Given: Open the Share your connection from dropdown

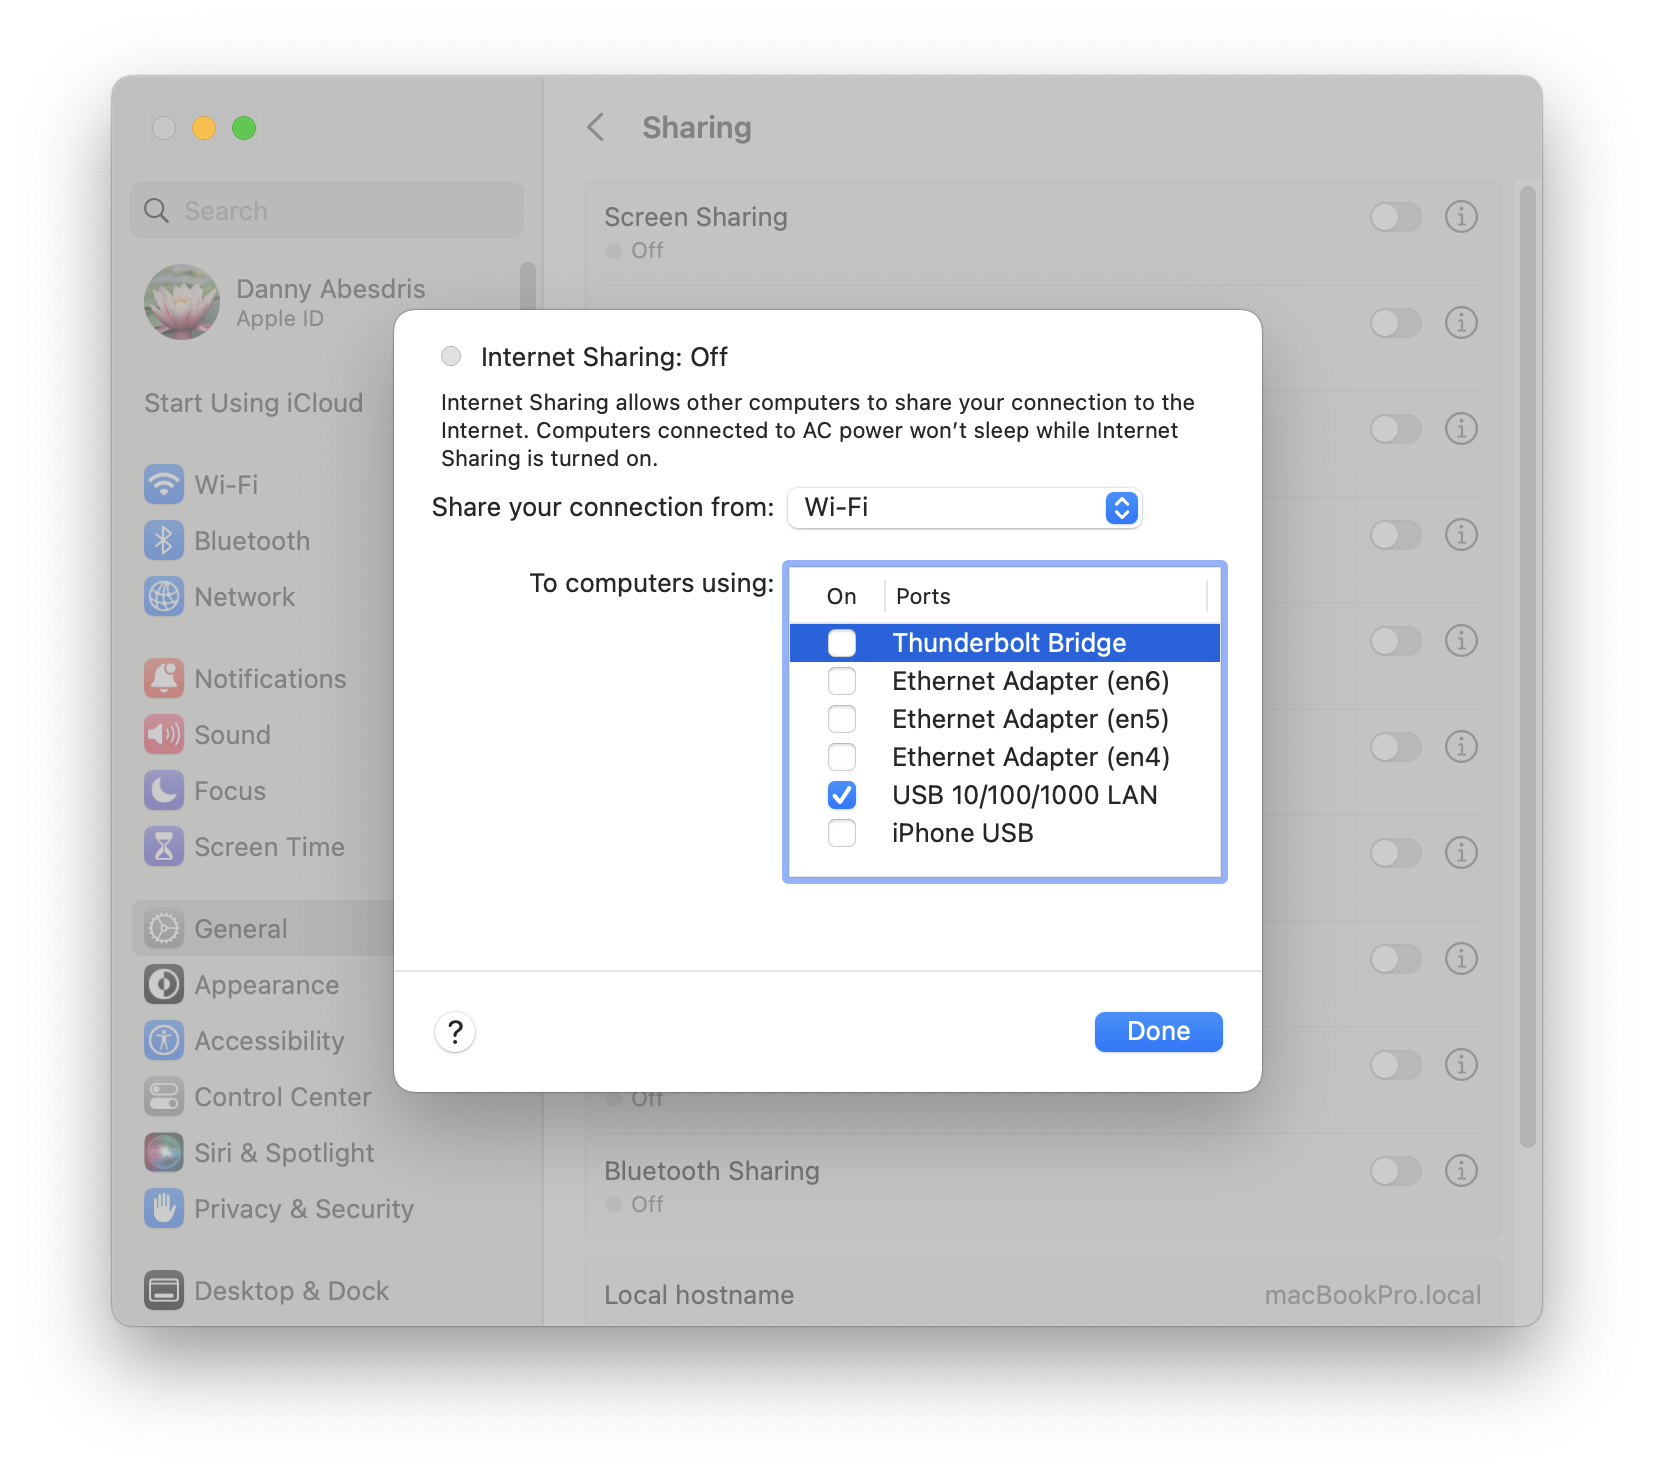Looking at the screenshot, I should pos(965,508).
